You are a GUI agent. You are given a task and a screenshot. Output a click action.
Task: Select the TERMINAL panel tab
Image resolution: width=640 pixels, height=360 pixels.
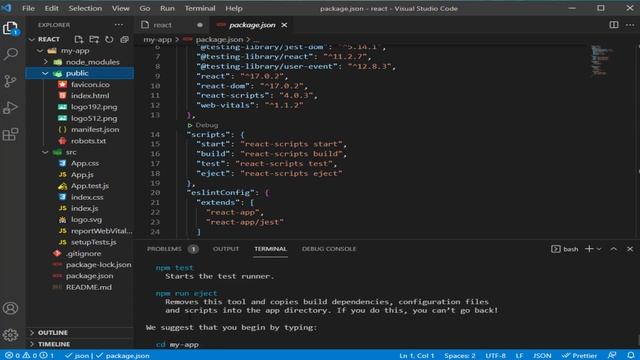(270, 249)
